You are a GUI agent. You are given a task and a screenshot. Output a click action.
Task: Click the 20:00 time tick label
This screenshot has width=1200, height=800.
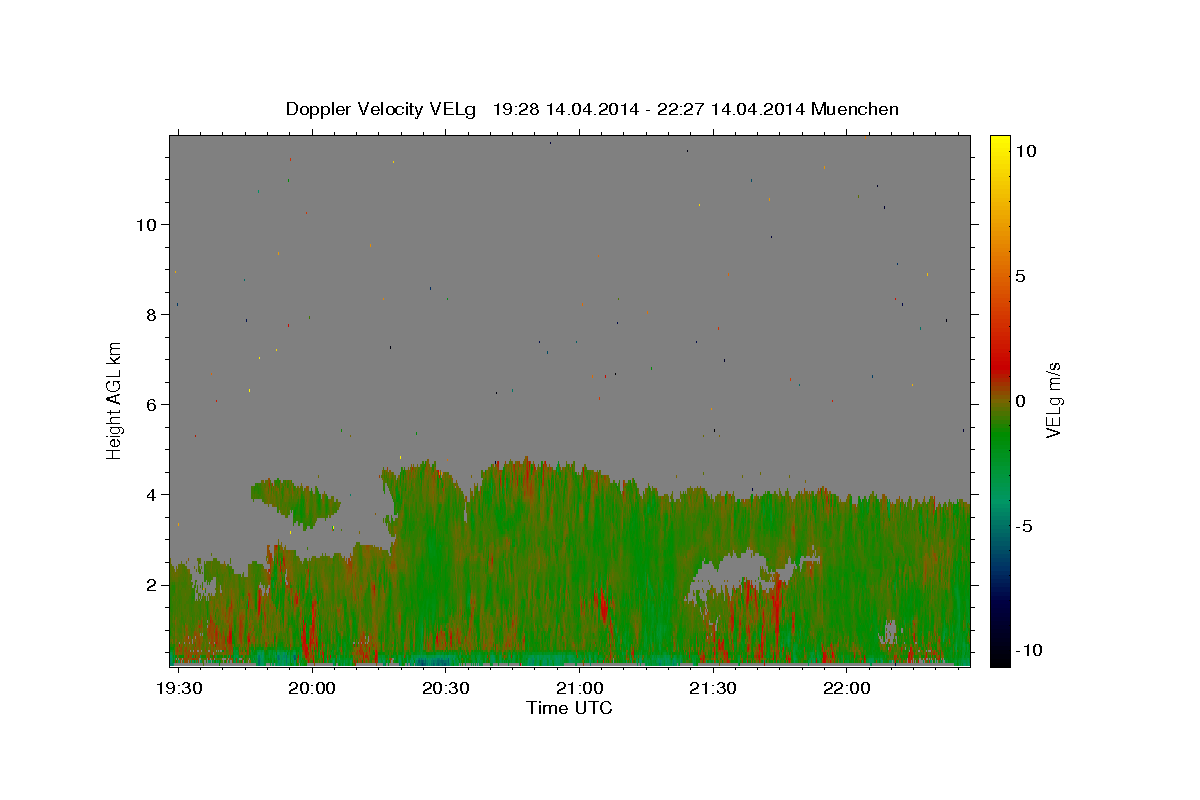click(x=314, y=688)
